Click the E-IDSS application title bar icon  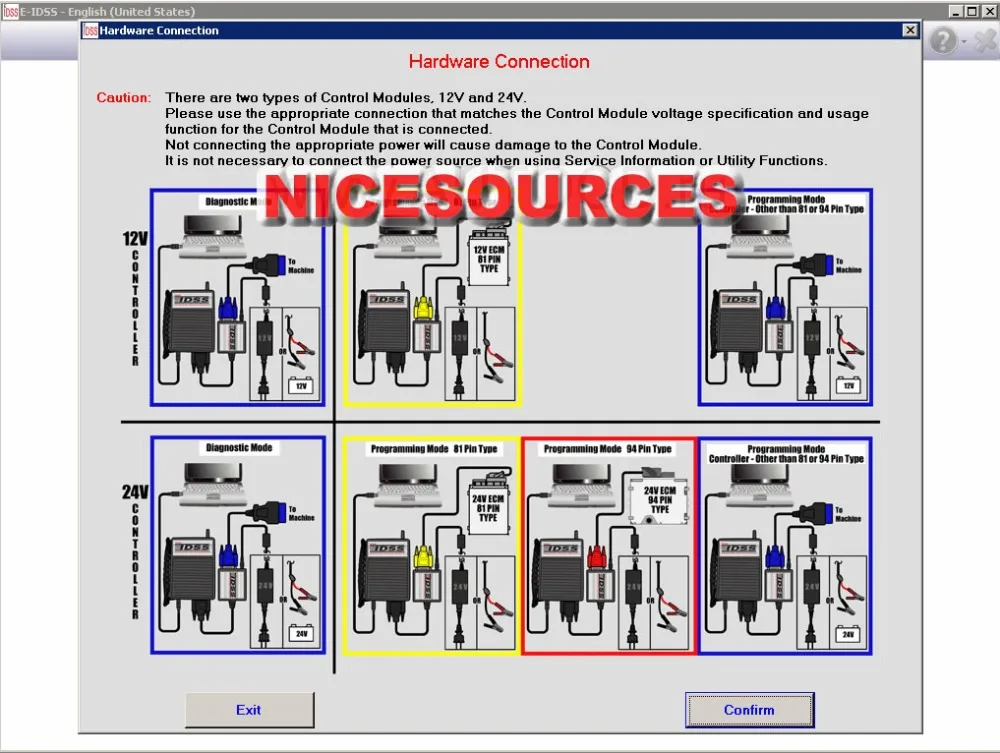(11, 11)
